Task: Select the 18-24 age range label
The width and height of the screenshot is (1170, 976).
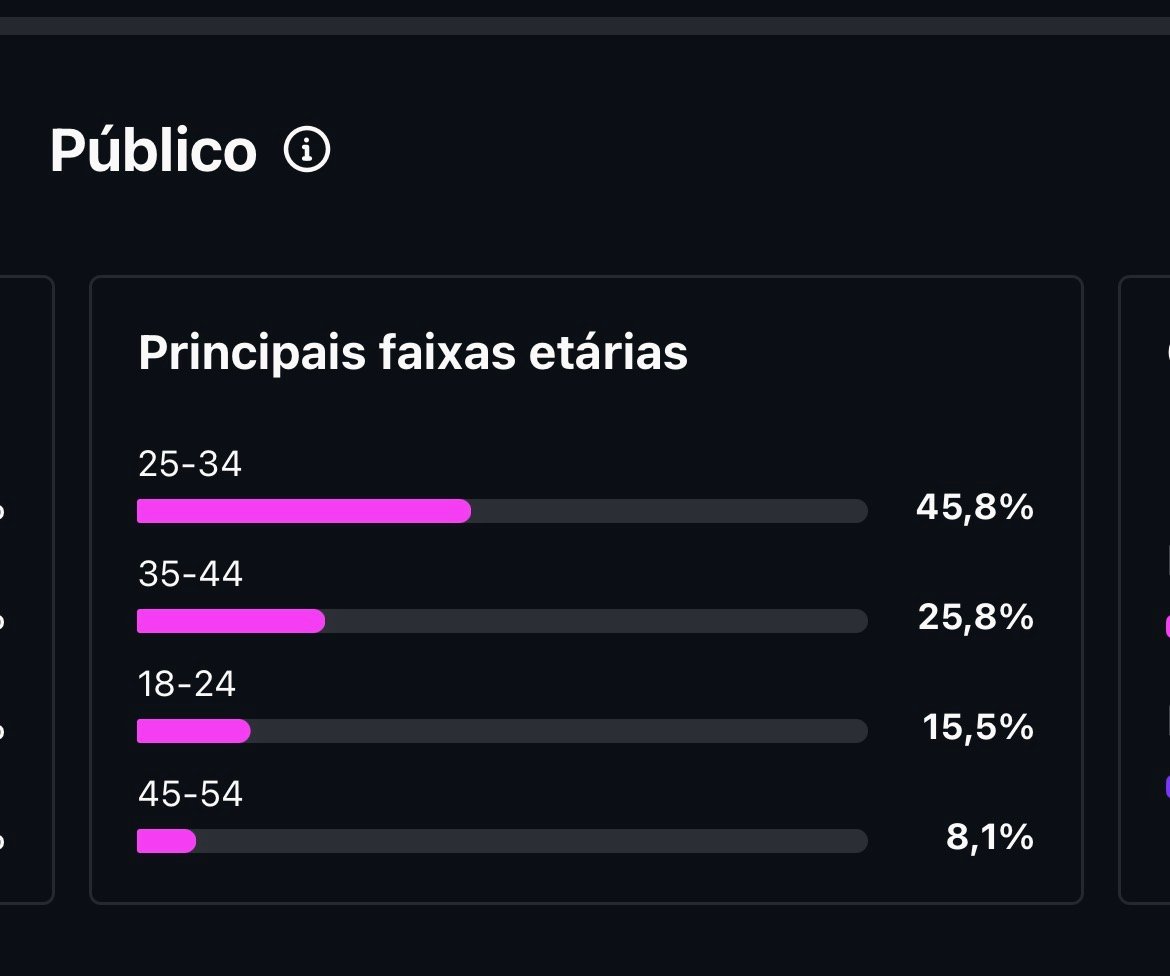Action: (x=187, y=685)
